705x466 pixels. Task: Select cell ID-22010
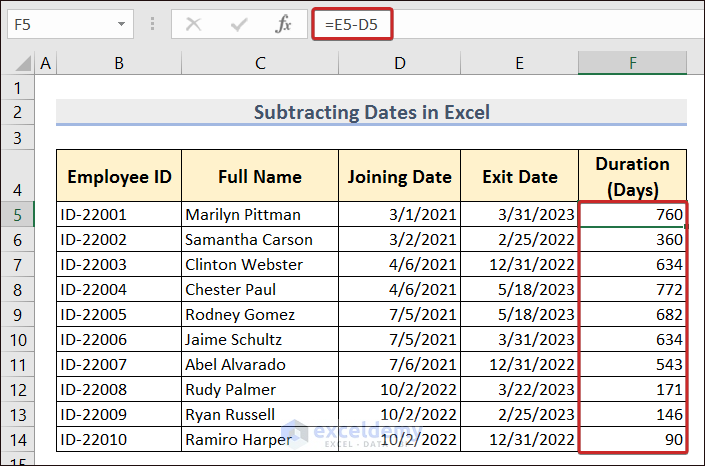point(119,439)
